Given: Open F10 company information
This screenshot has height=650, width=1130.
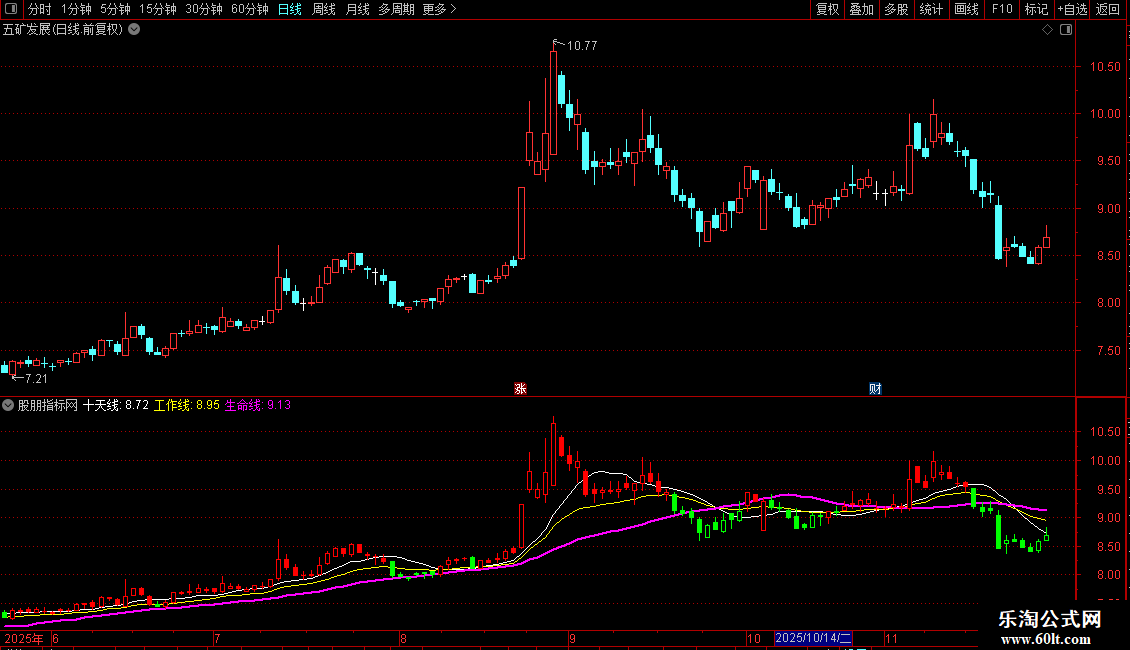Looking at the screenshot, I should [x=1002, y=9].
